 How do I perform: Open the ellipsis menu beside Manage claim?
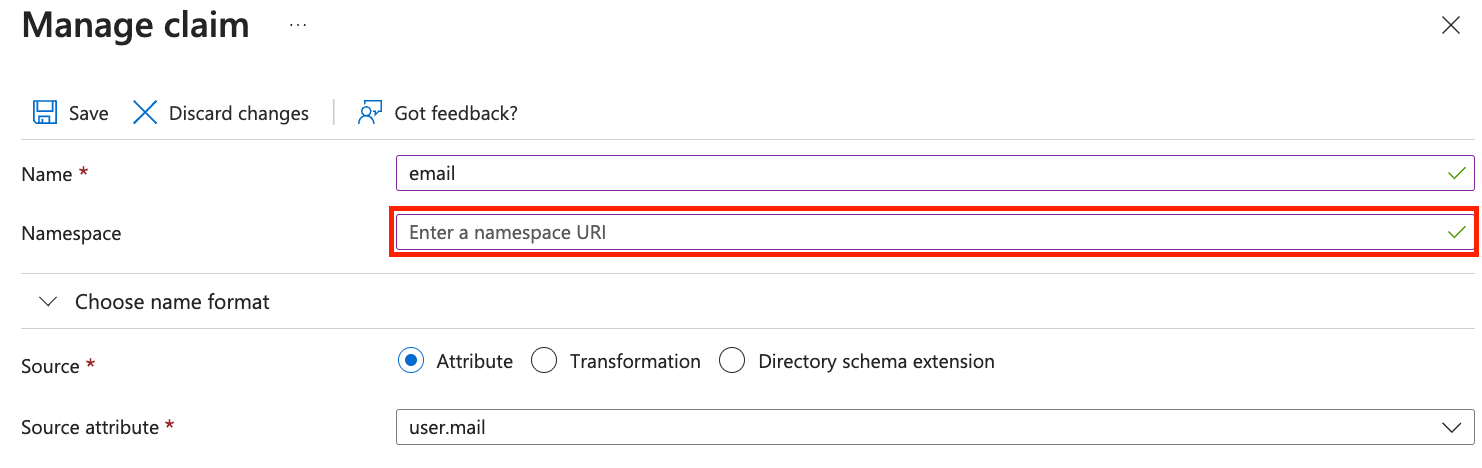298,25
